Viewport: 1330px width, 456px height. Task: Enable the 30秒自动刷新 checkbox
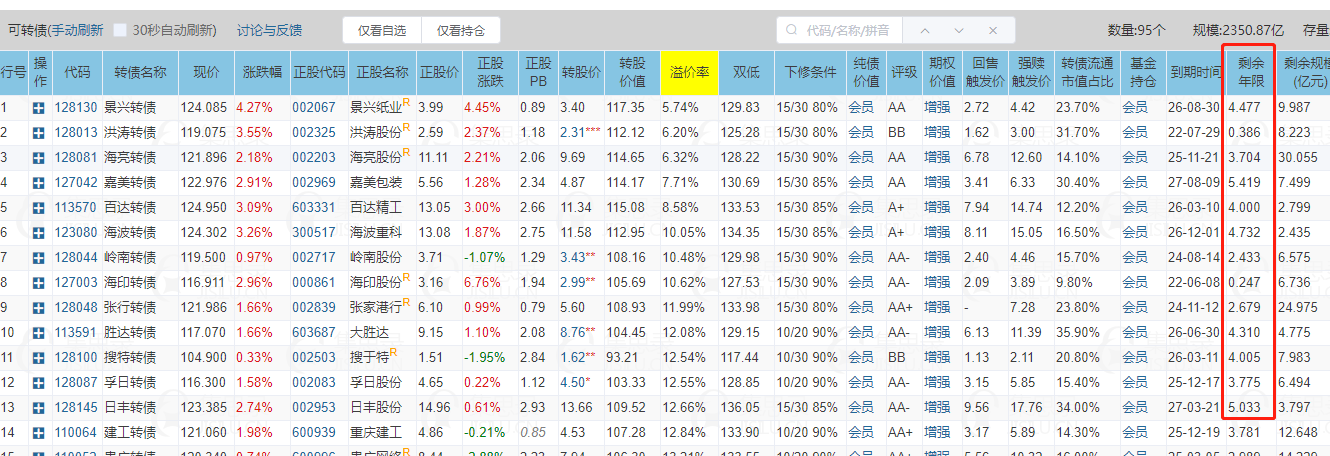[120, 30]
